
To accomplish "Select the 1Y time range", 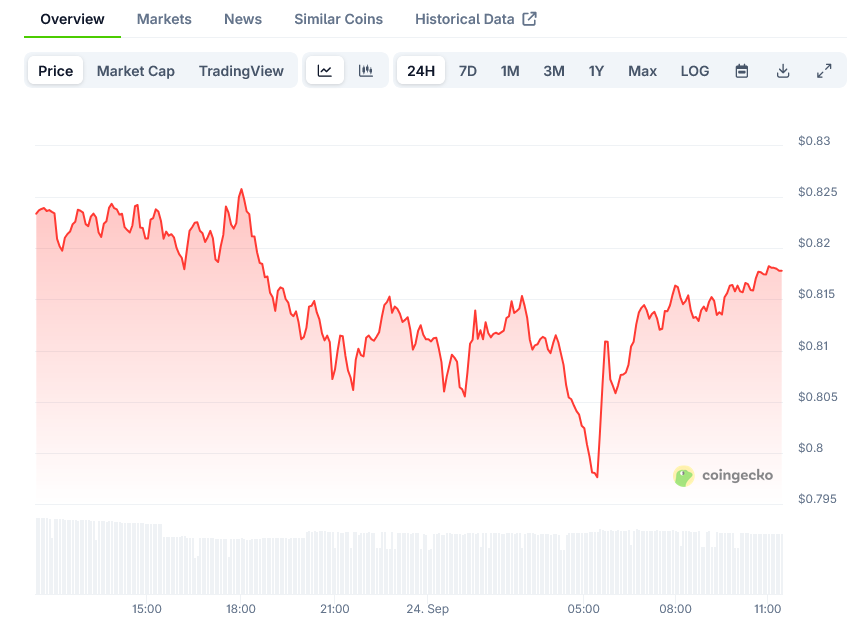I will (x=596, y=71).
